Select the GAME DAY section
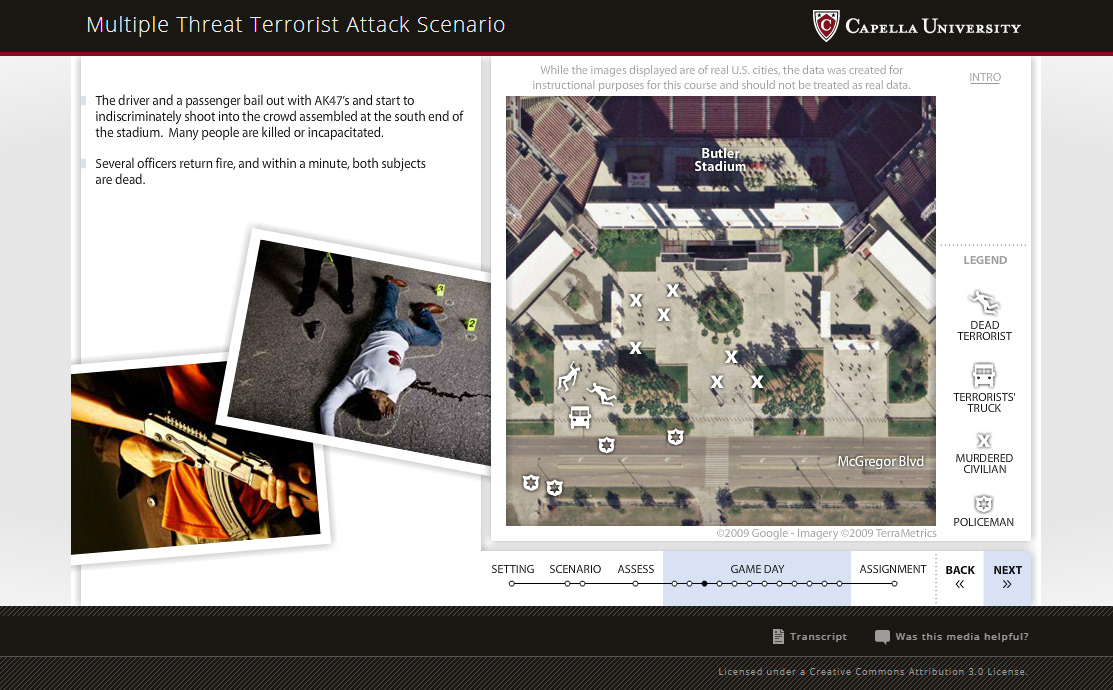1113x690 pixels. 757,569
